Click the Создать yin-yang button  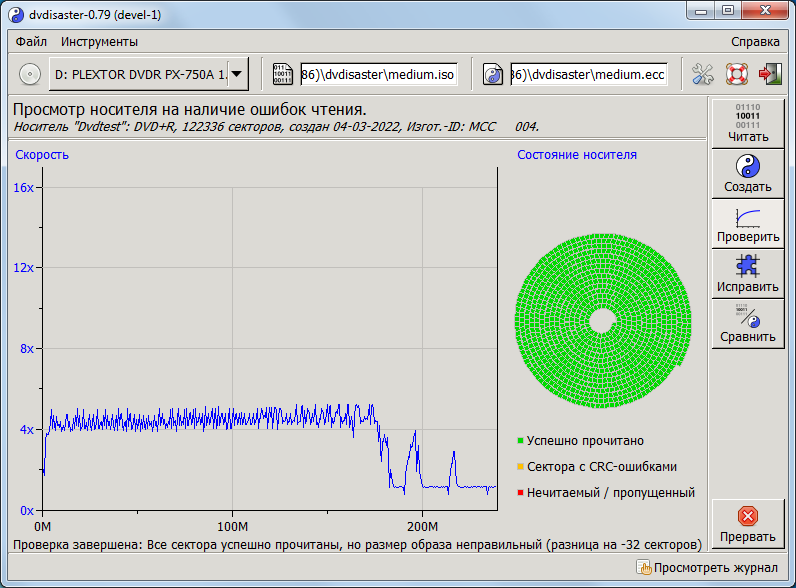tap(748, 173)
